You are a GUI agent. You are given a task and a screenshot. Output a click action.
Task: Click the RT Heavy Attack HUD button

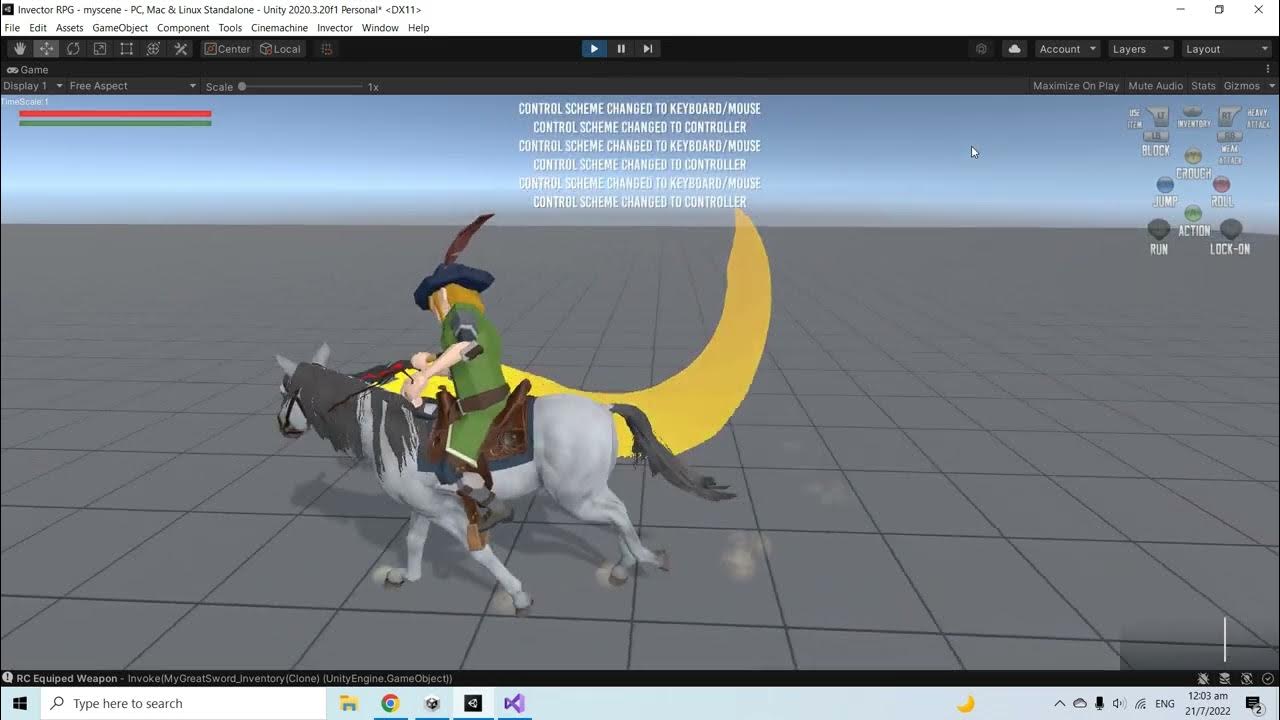[x=1229, y=116]
